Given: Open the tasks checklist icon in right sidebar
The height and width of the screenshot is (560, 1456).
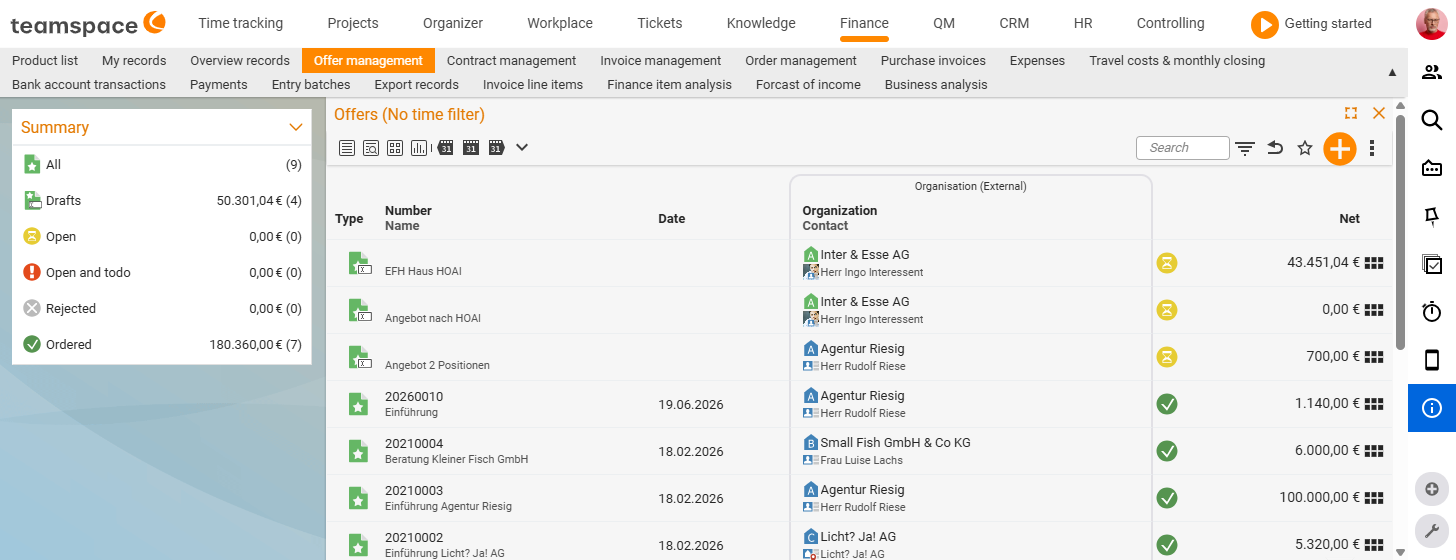Looking at the screenshot, I should [x=1432, y=264].
